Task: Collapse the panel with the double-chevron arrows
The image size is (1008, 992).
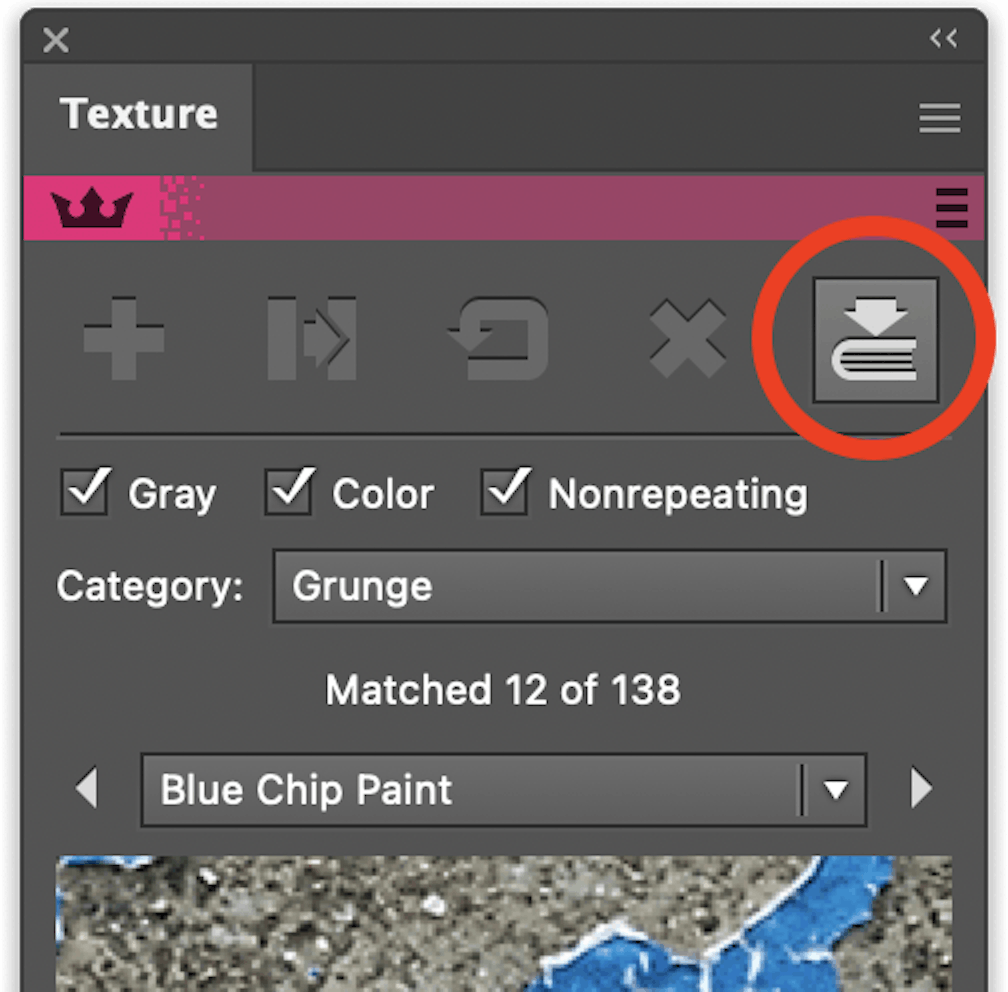Action: tap(943, 38)
